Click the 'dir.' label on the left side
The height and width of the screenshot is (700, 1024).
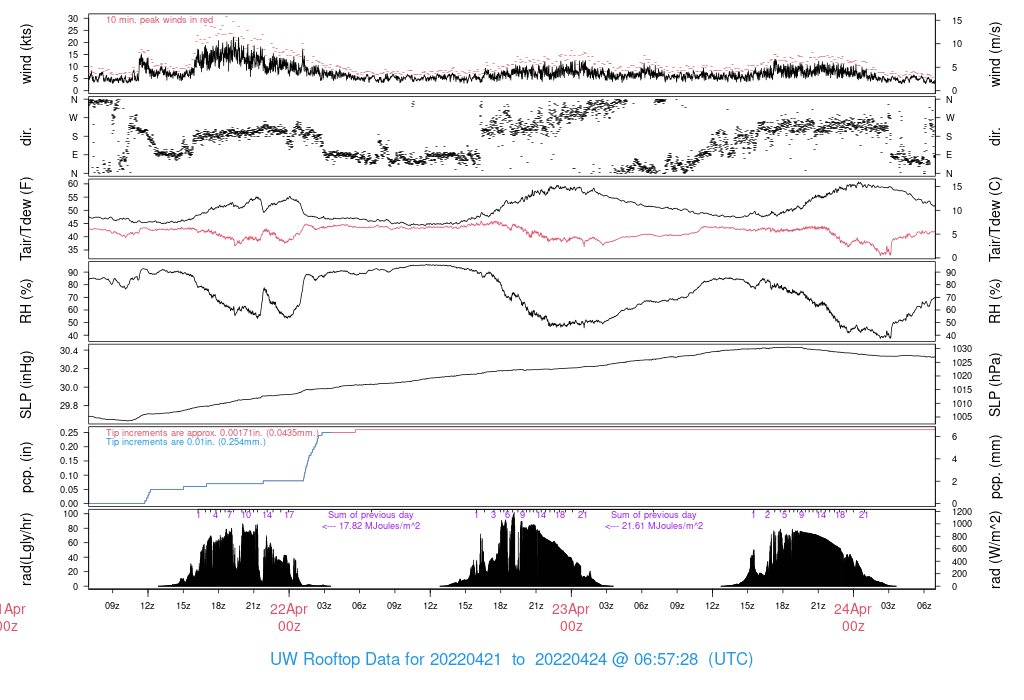(x=26, y=136)
